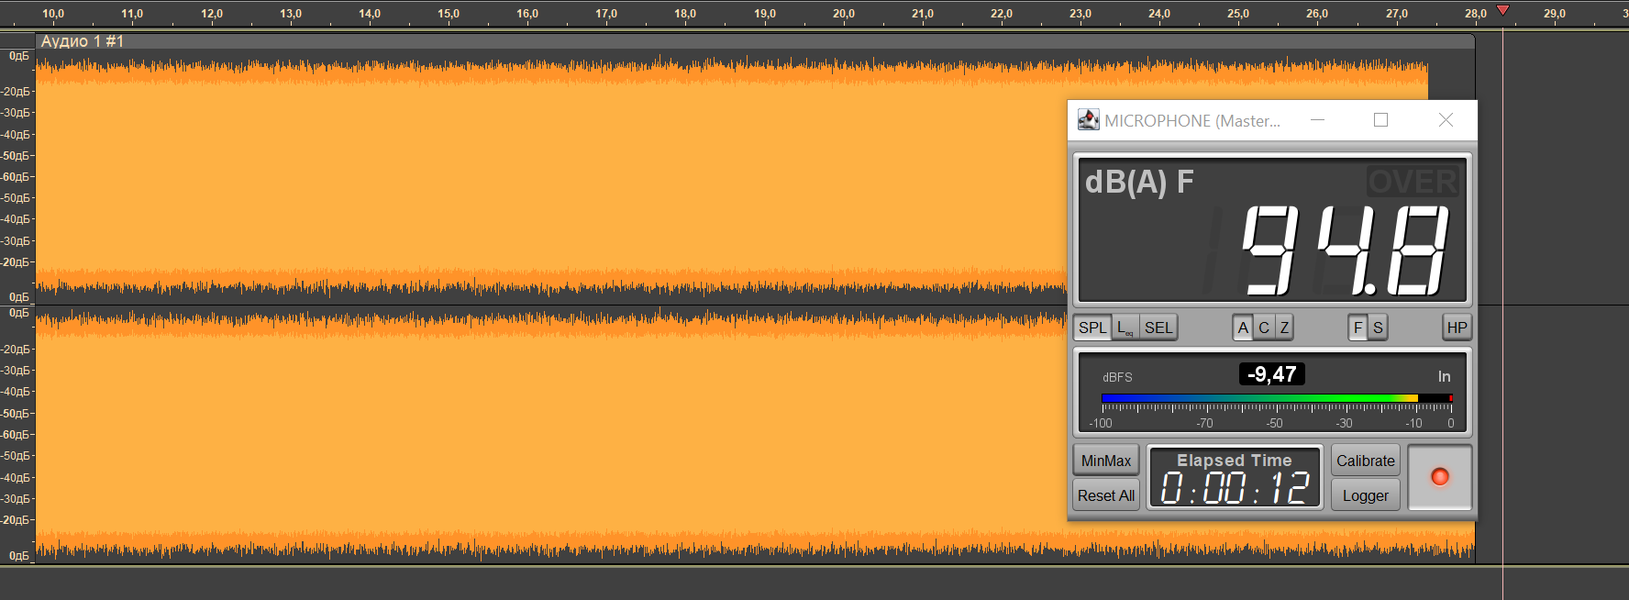Click the -9,47 dBFS value
This screenshot has width=1629, height=600.
(x=1272, y=374)
